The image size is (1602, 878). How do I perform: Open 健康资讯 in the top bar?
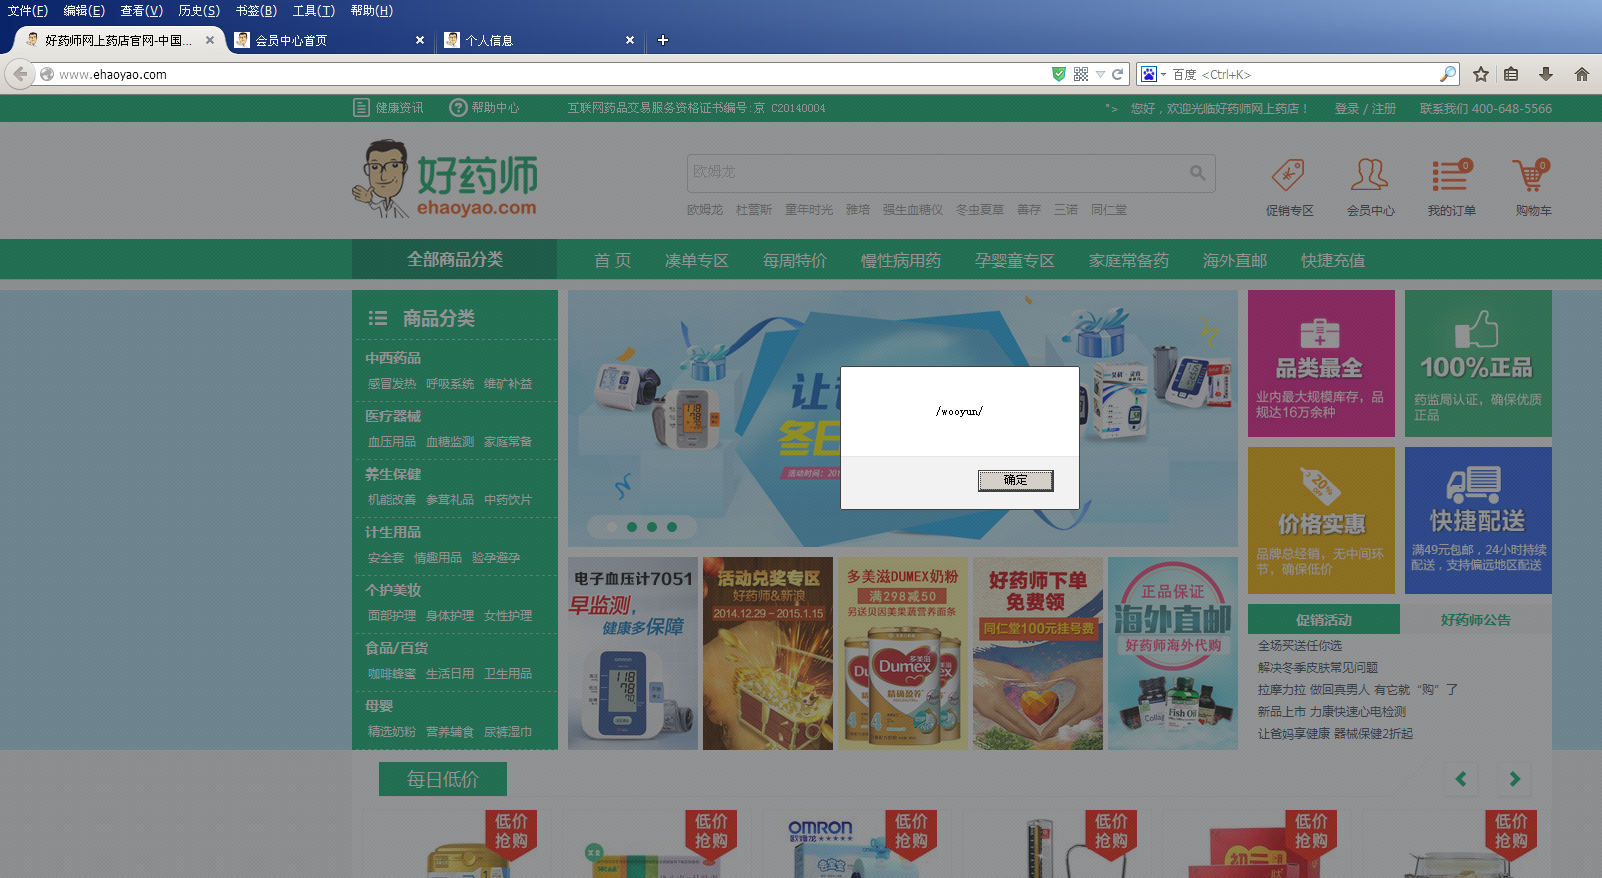(x=389, y=108)
